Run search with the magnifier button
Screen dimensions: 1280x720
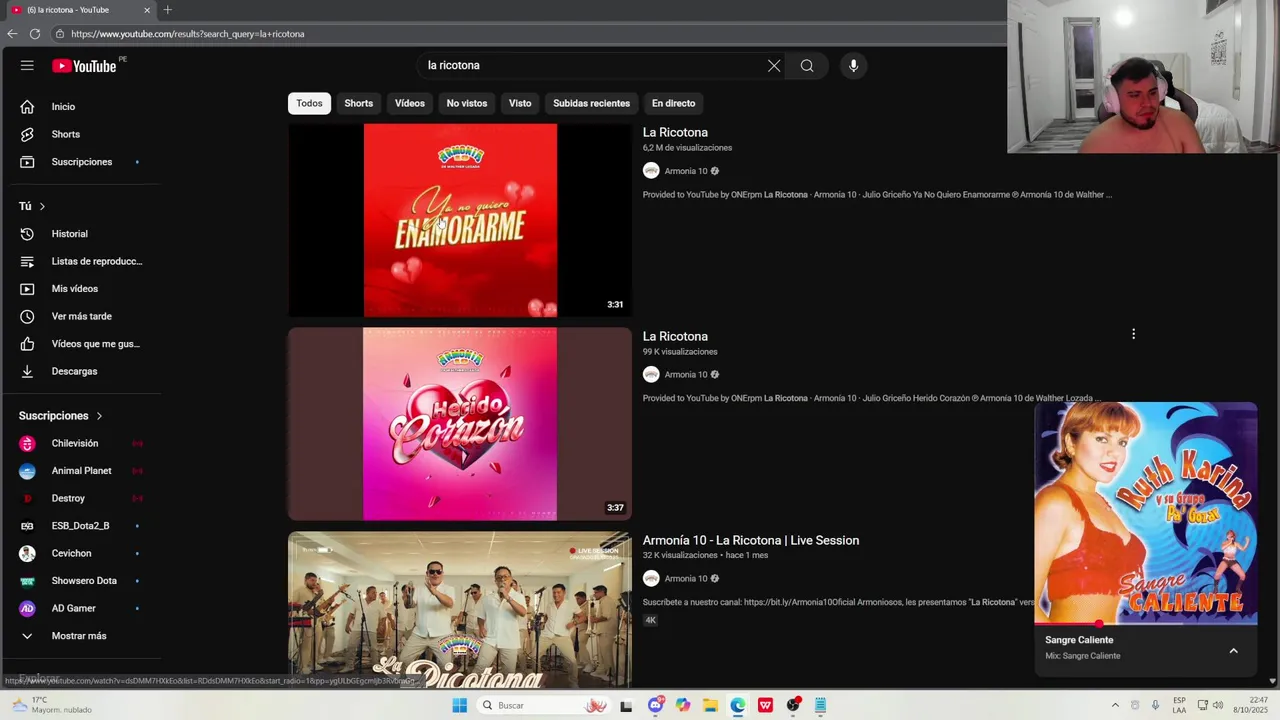coord(807,66)
